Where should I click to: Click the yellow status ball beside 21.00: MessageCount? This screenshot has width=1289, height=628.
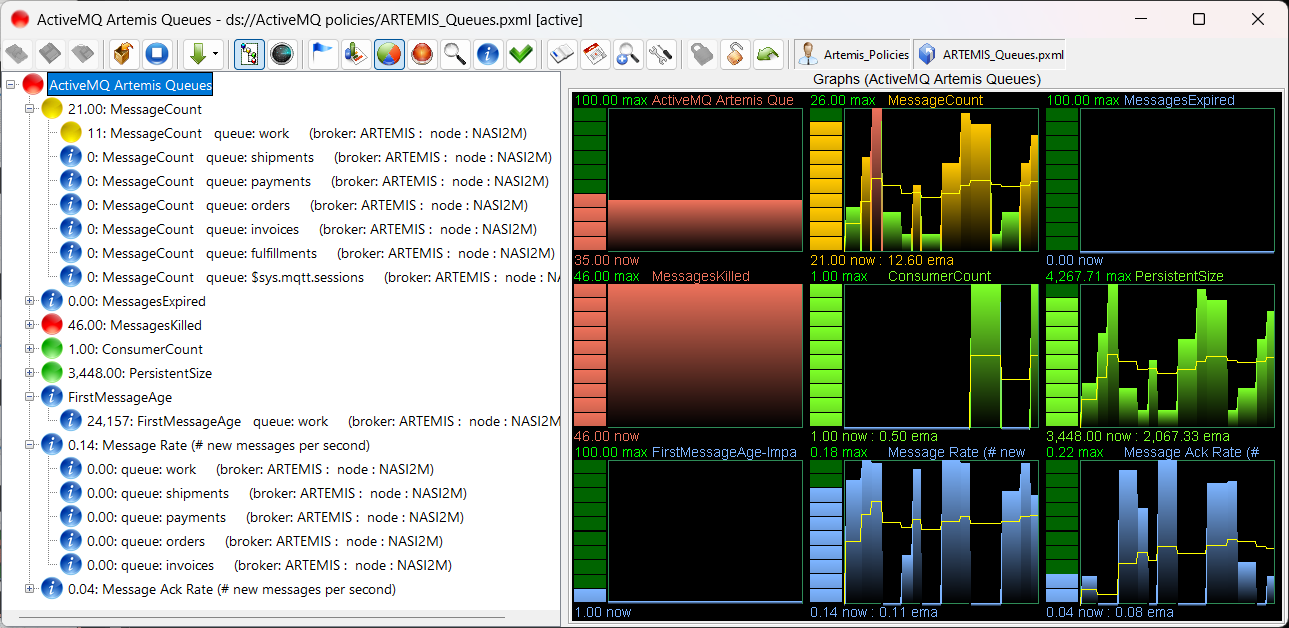point(52,109)
